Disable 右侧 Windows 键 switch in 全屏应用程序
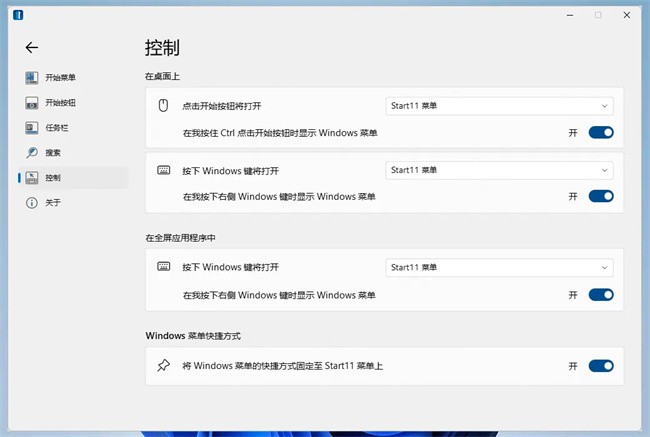The width and height of the screenshot is (650, 437). pos(600,294)
